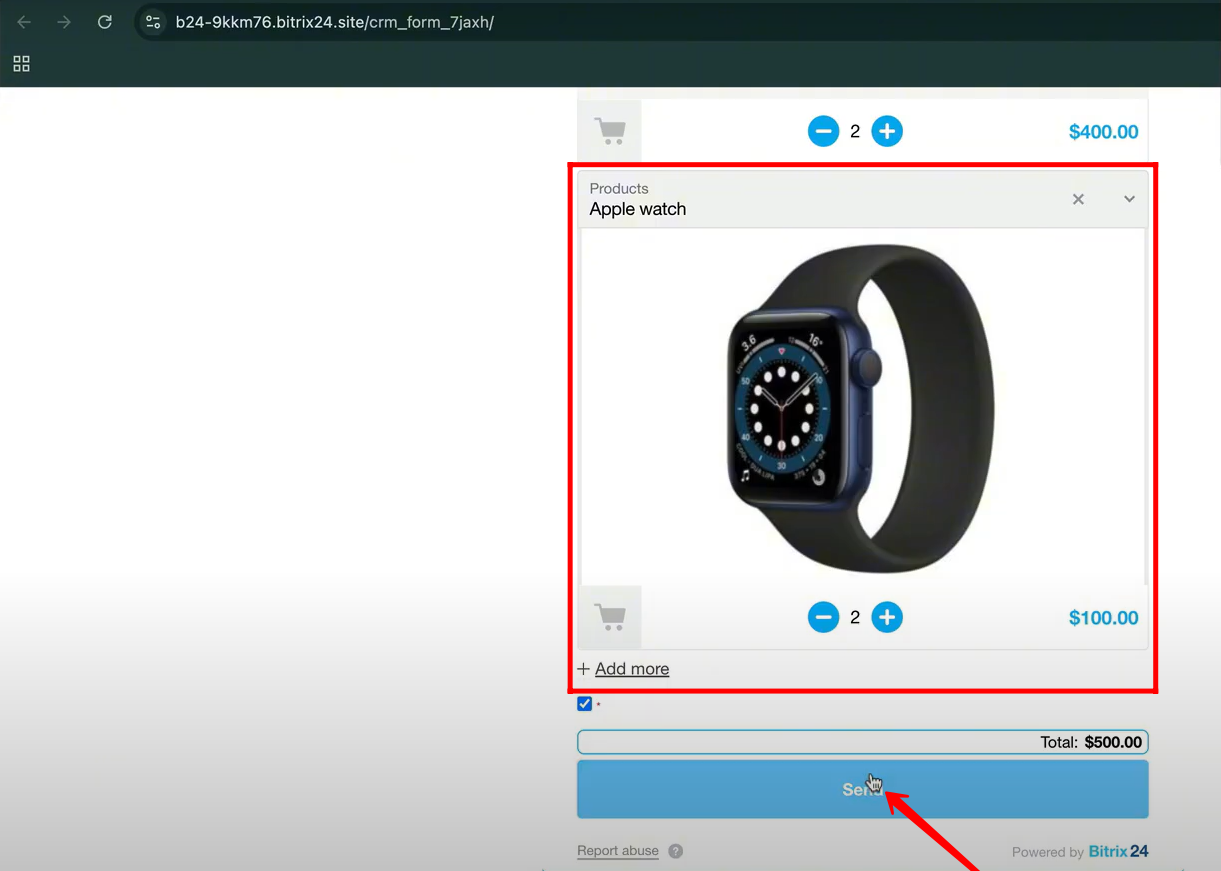Go back using the browser back arrow
Screen dimensions: 1221x871
click(24, 22)
